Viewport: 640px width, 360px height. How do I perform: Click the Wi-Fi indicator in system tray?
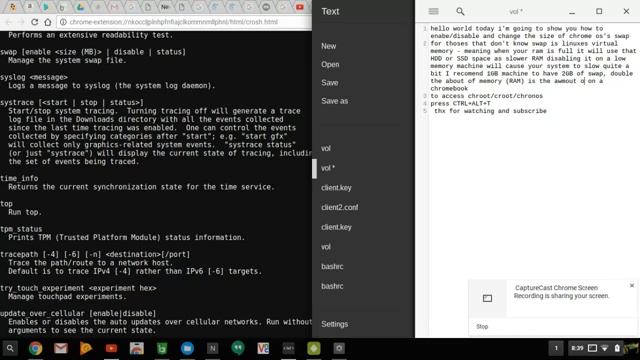pyautogui.click(x=605, y=348)
